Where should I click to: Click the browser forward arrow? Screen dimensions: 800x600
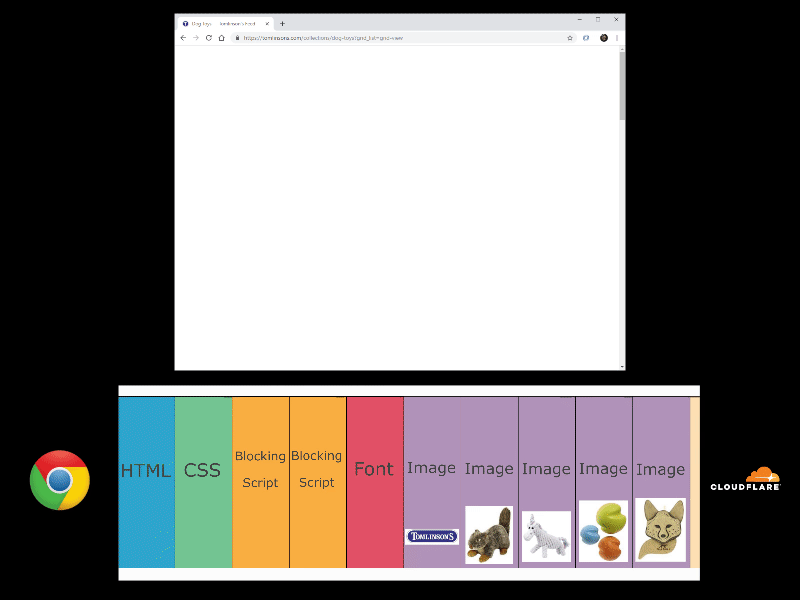click(x=196, y=38)
